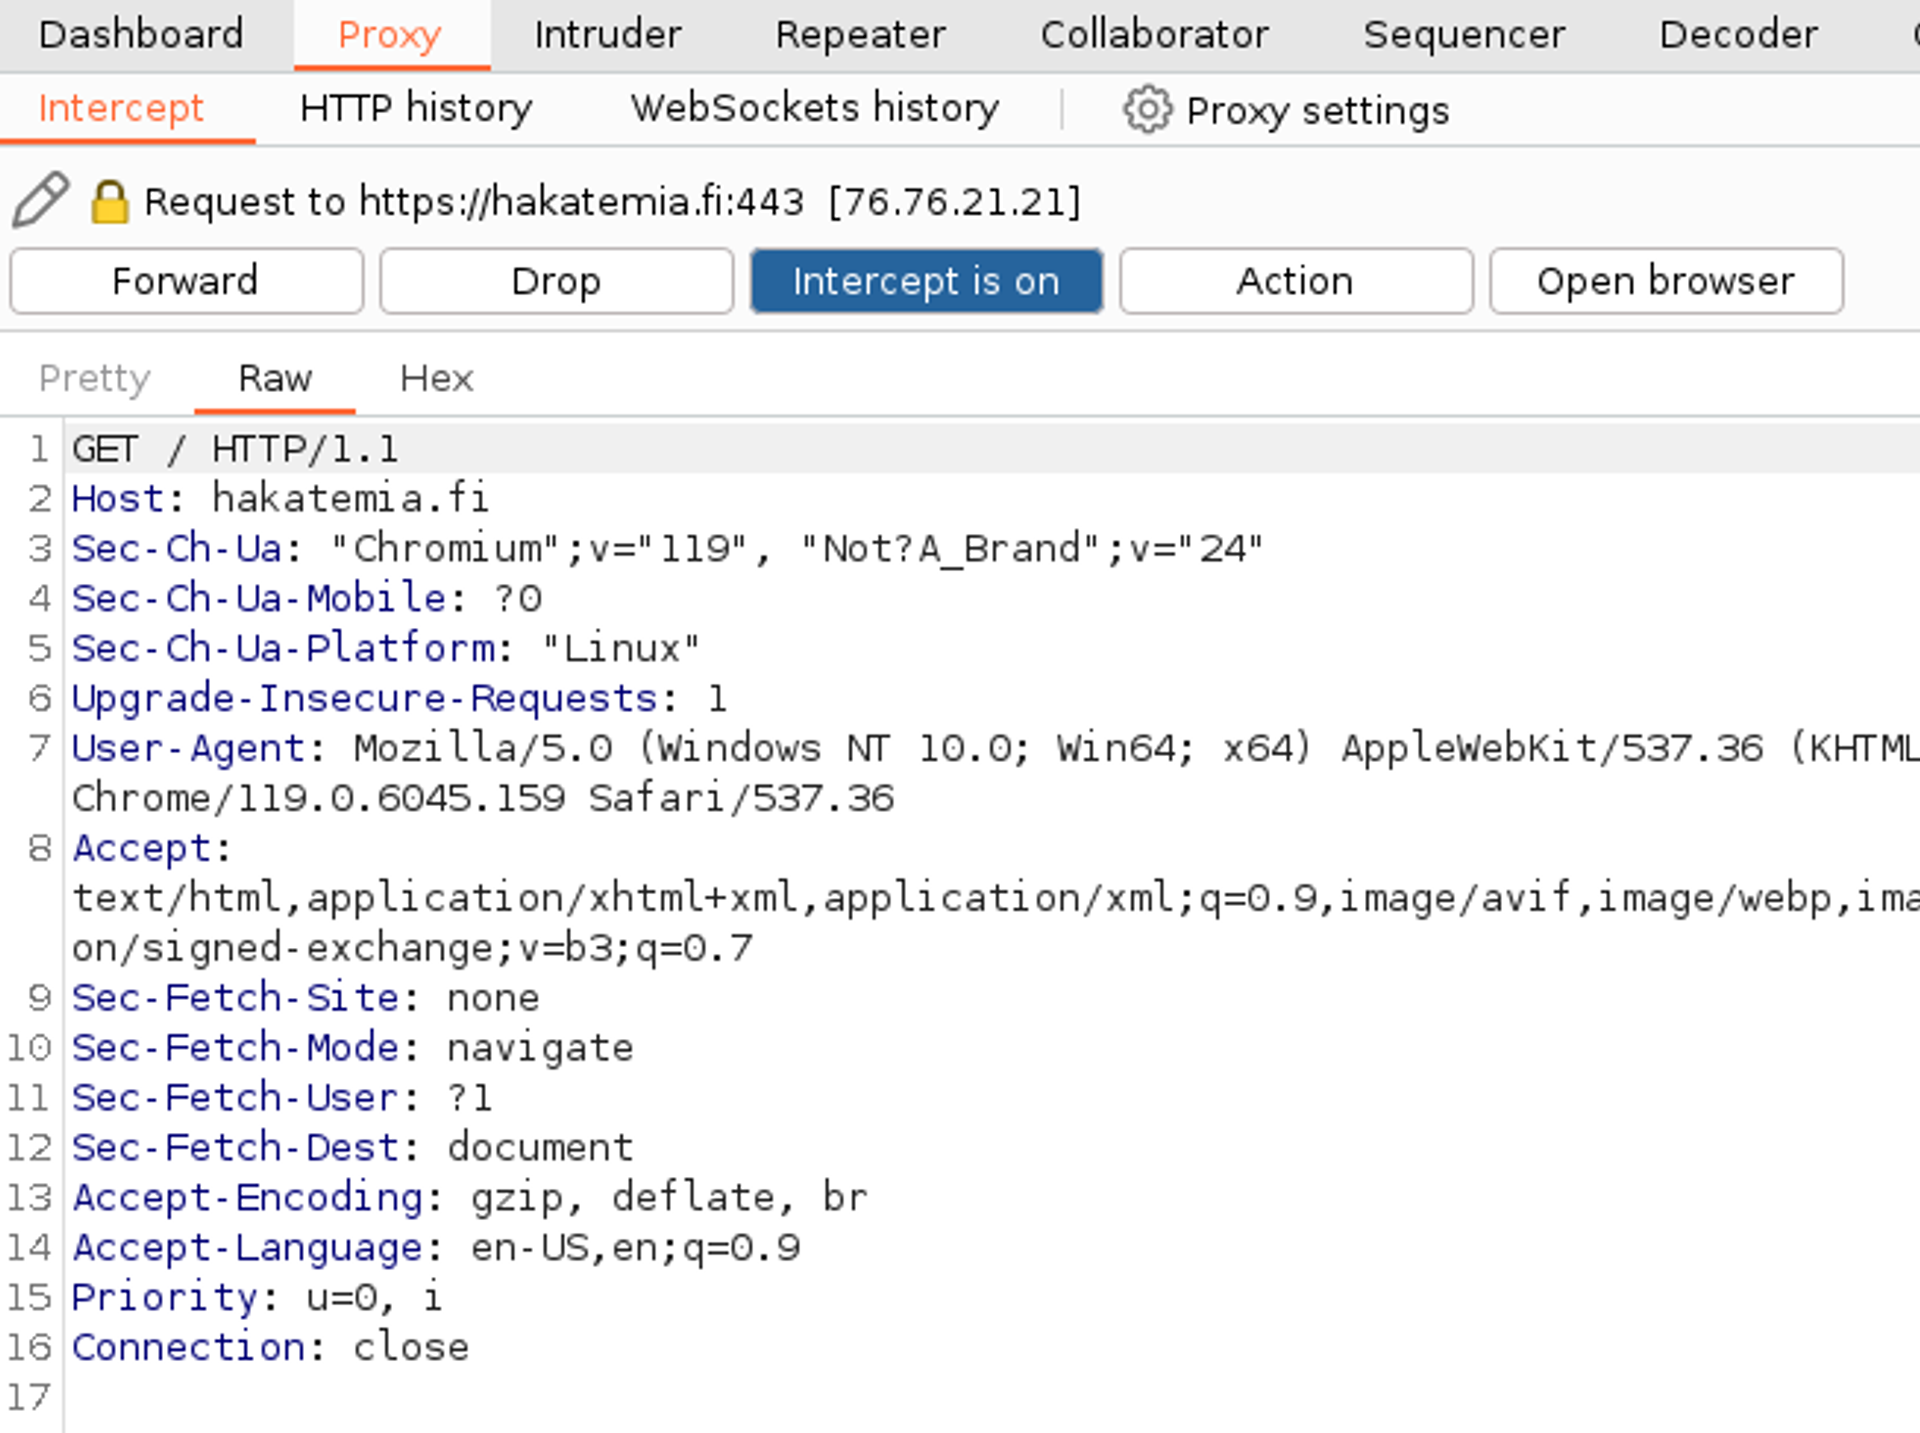Open the HTTP history sub-tab
Image resolution: width=1920 pixels, height=1433 pixels.
coord(416,108)
